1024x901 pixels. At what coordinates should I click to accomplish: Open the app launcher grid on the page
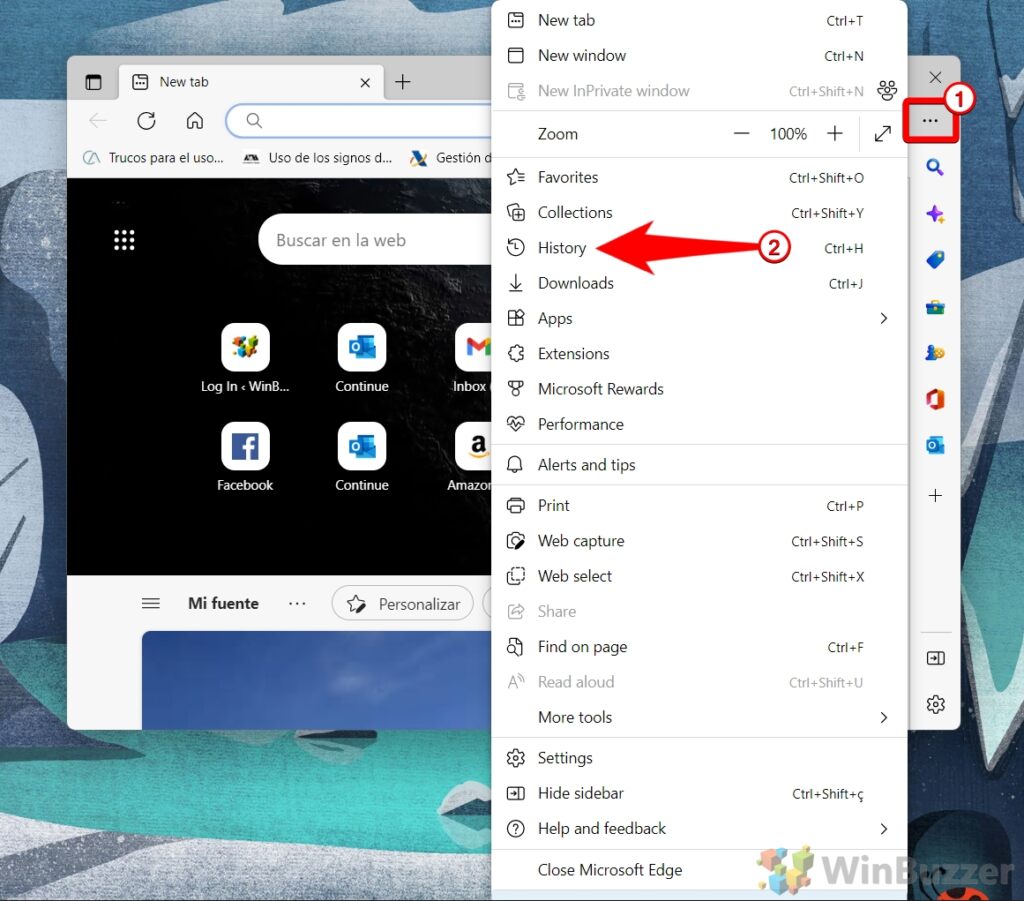[124, 239]
